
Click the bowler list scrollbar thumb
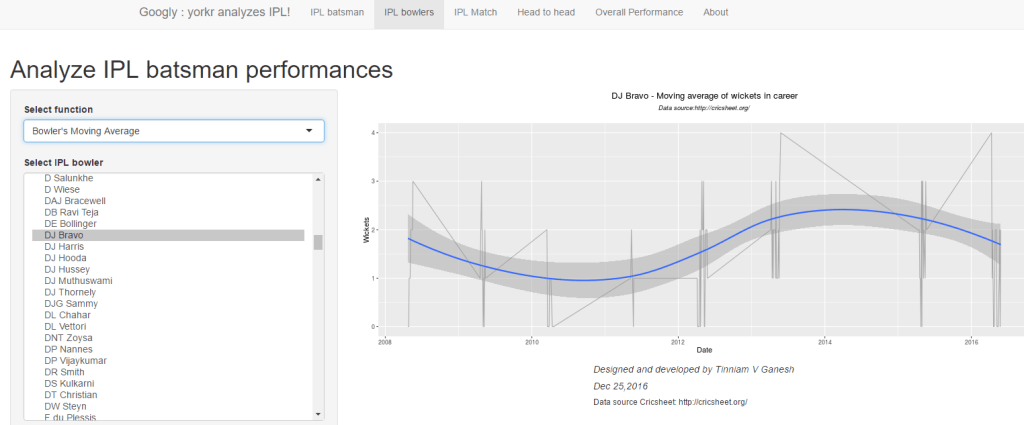[318, 242]
